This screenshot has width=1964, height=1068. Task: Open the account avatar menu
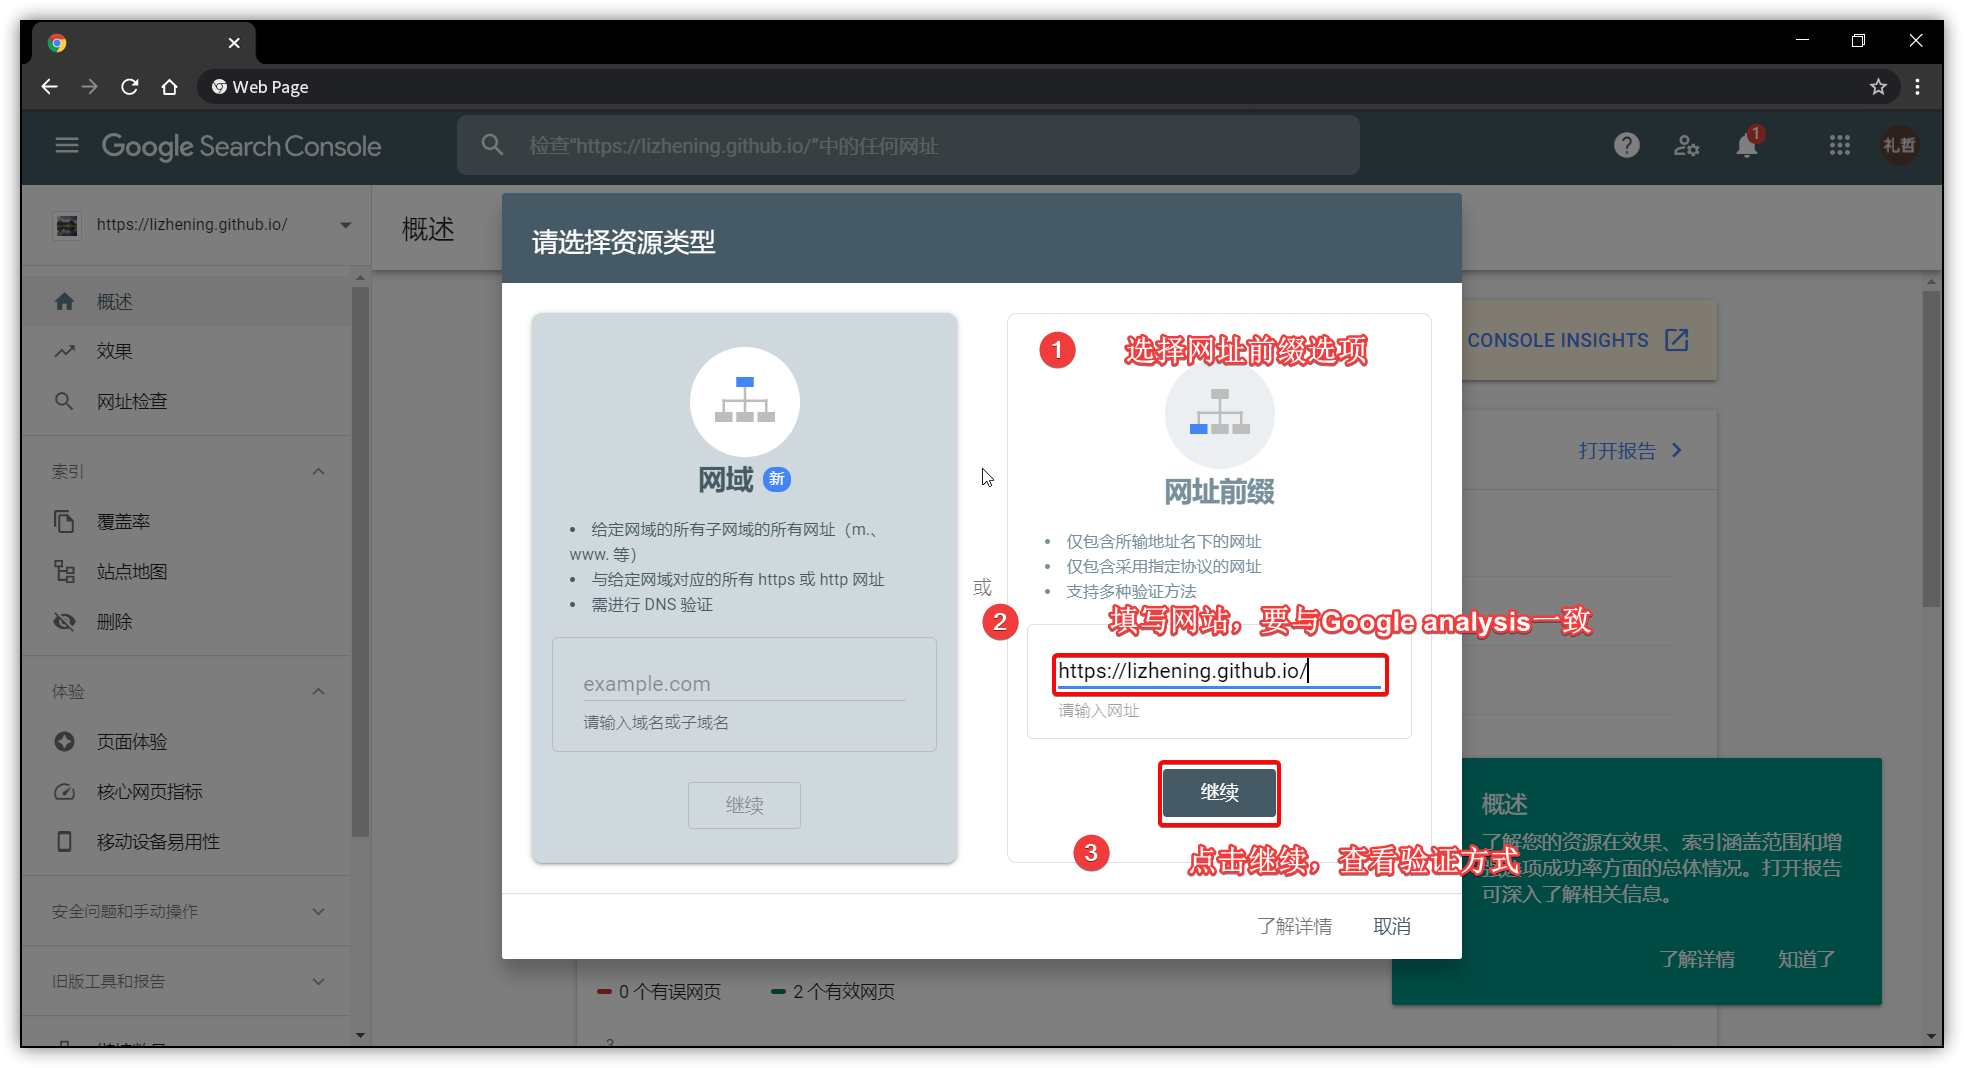point(1899,146)
